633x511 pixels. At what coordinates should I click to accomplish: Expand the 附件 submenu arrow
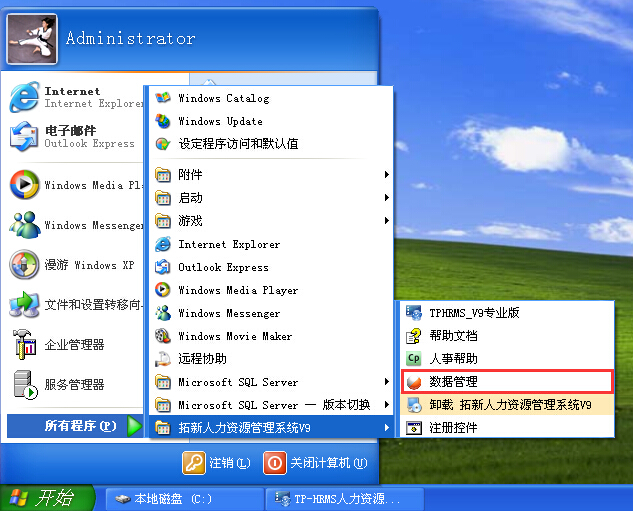click(386, 175)
